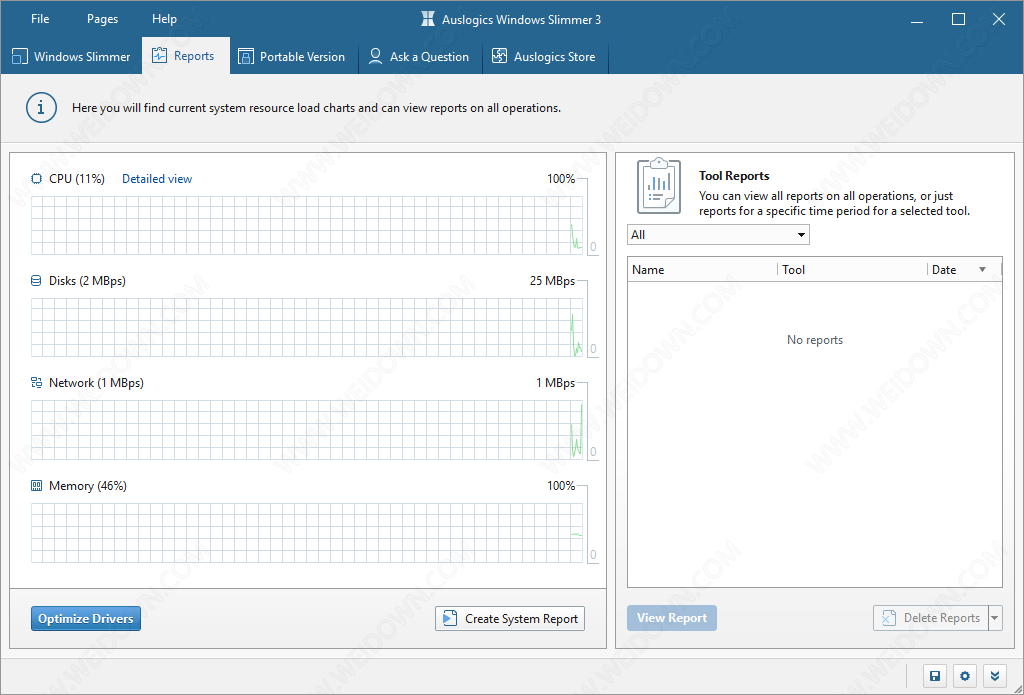This screenshot has width=1024, height=695.
Task: Click the 25 MBps scale label
Action: click(552, 281)
